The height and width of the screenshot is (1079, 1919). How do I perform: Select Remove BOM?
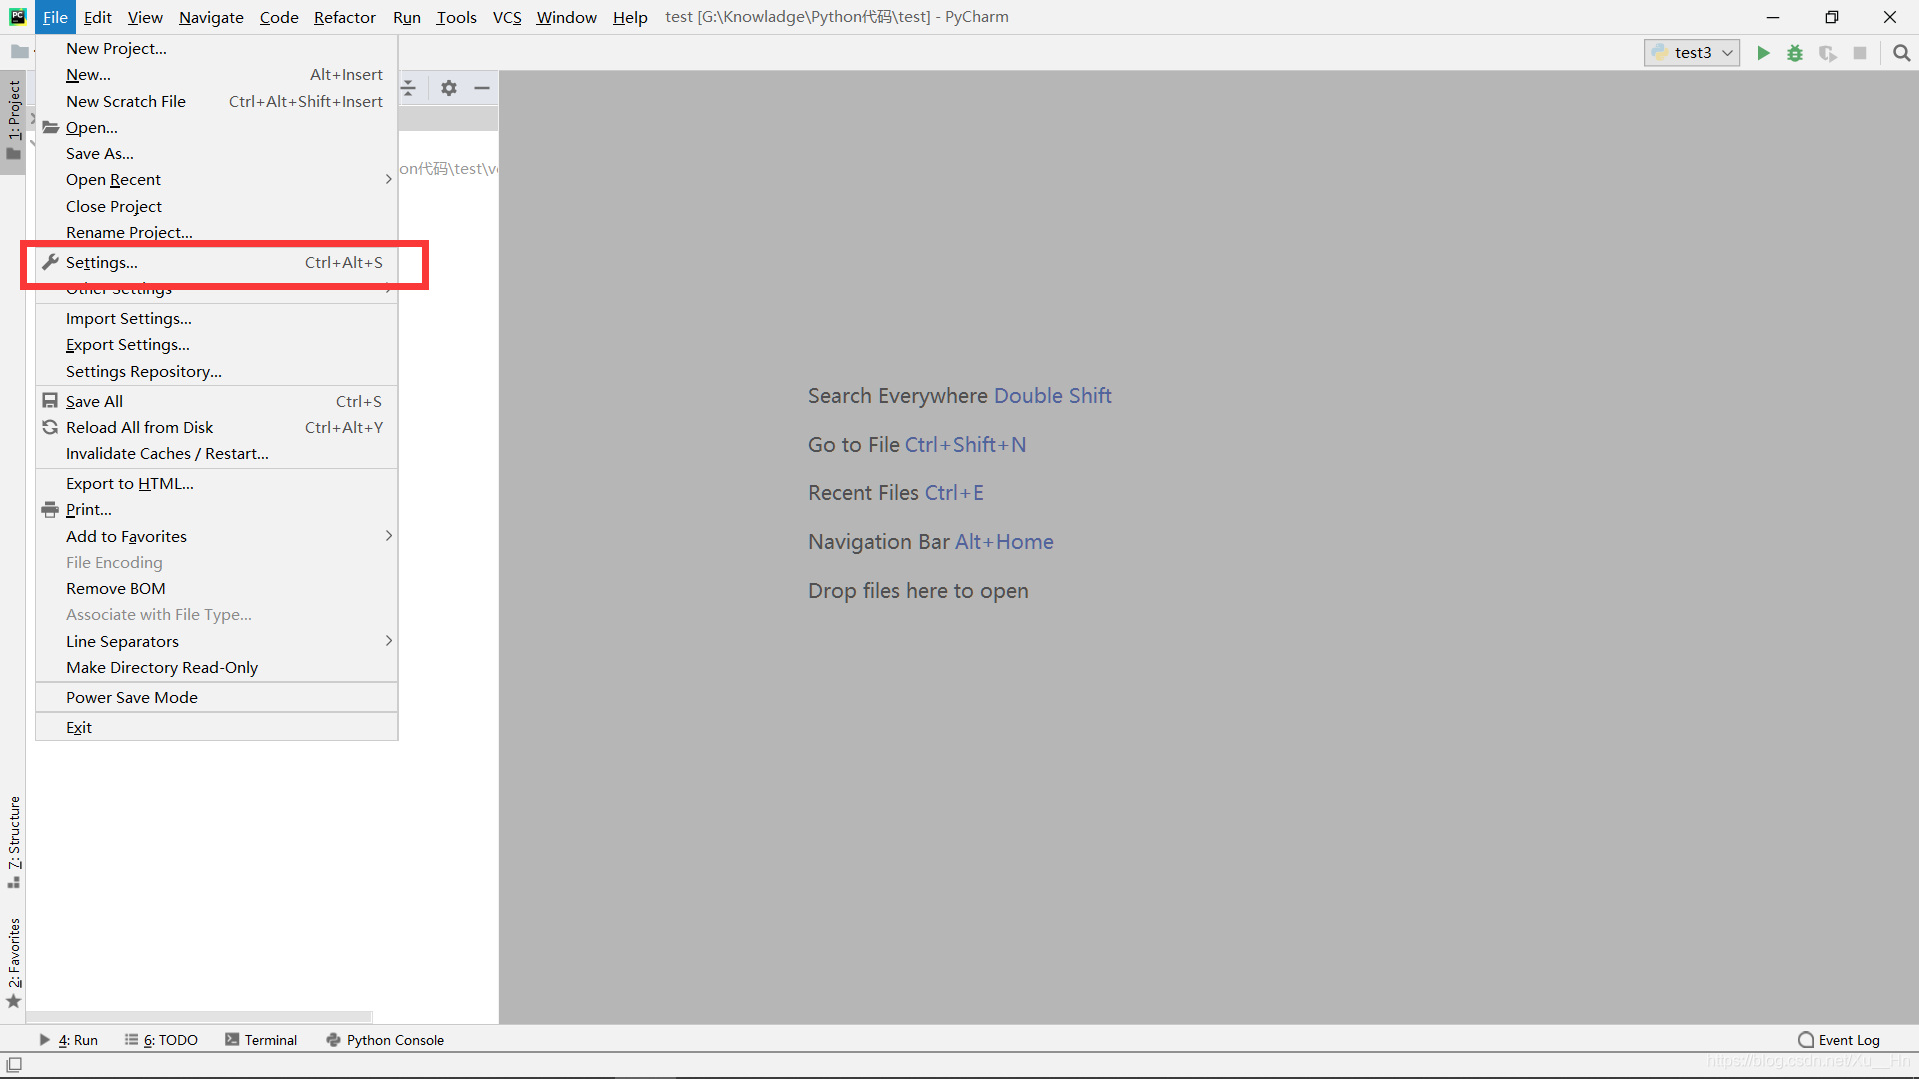[216, 589]
